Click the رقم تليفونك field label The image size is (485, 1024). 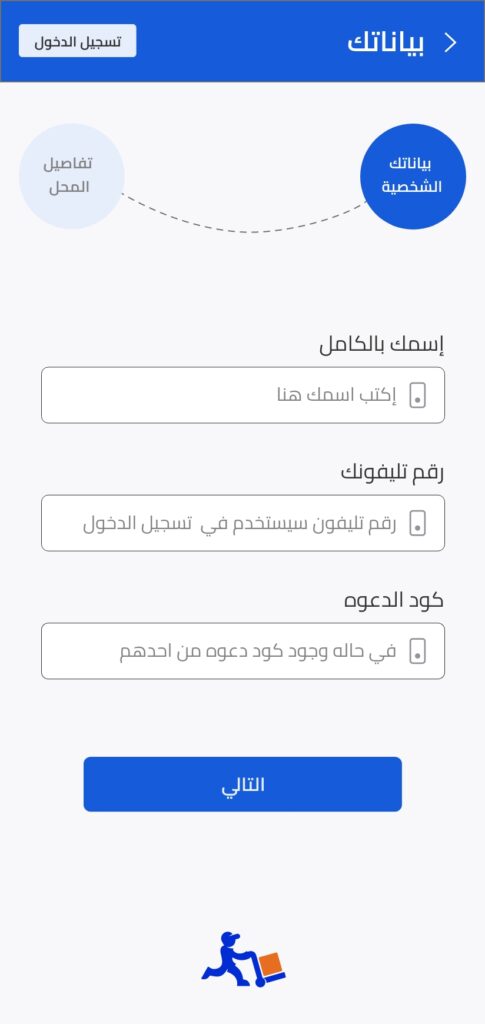coord(392,472)
